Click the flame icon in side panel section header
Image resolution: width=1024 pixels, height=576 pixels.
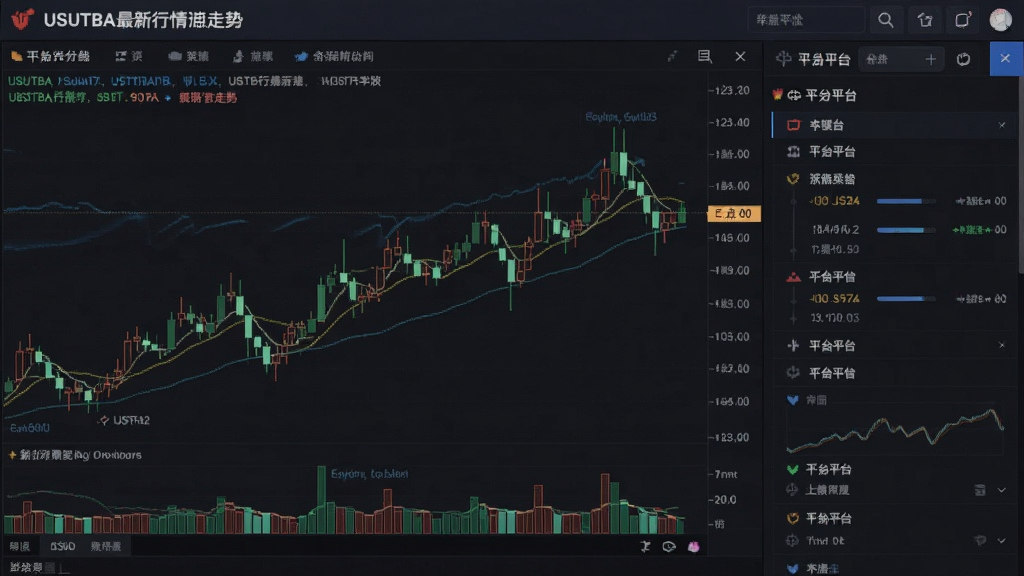point(777,95)
